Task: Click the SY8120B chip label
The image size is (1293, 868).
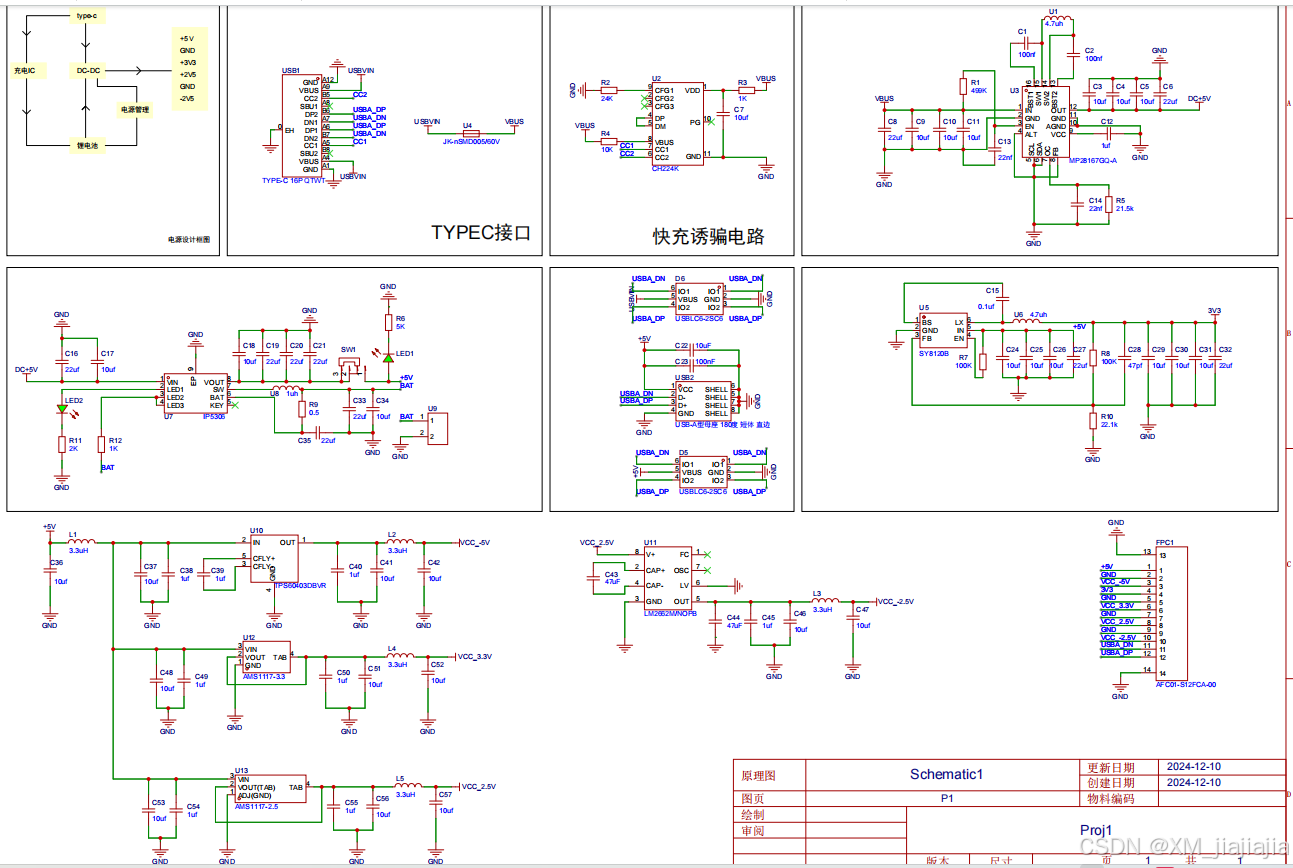Action: pos(934,352)
